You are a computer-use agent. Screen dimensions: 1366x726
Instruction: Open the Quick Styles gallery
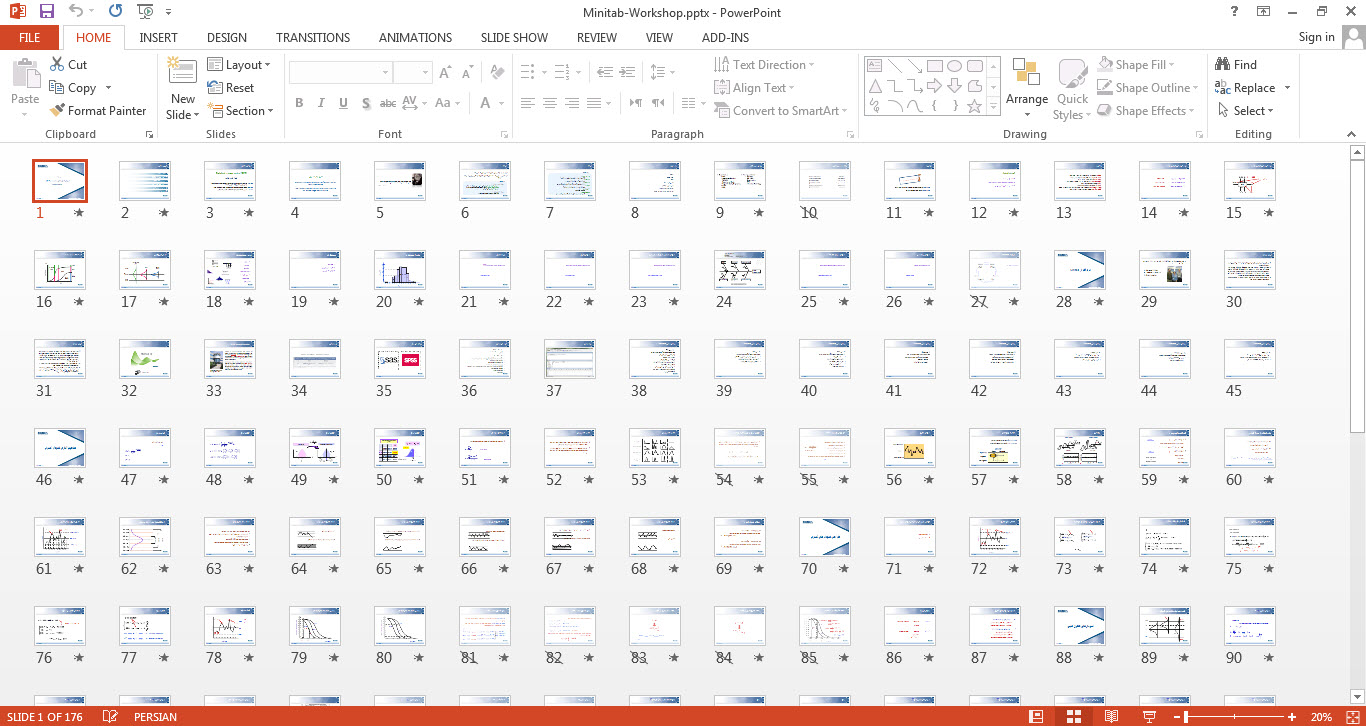pyautogui.click(x=1072, y=90)
